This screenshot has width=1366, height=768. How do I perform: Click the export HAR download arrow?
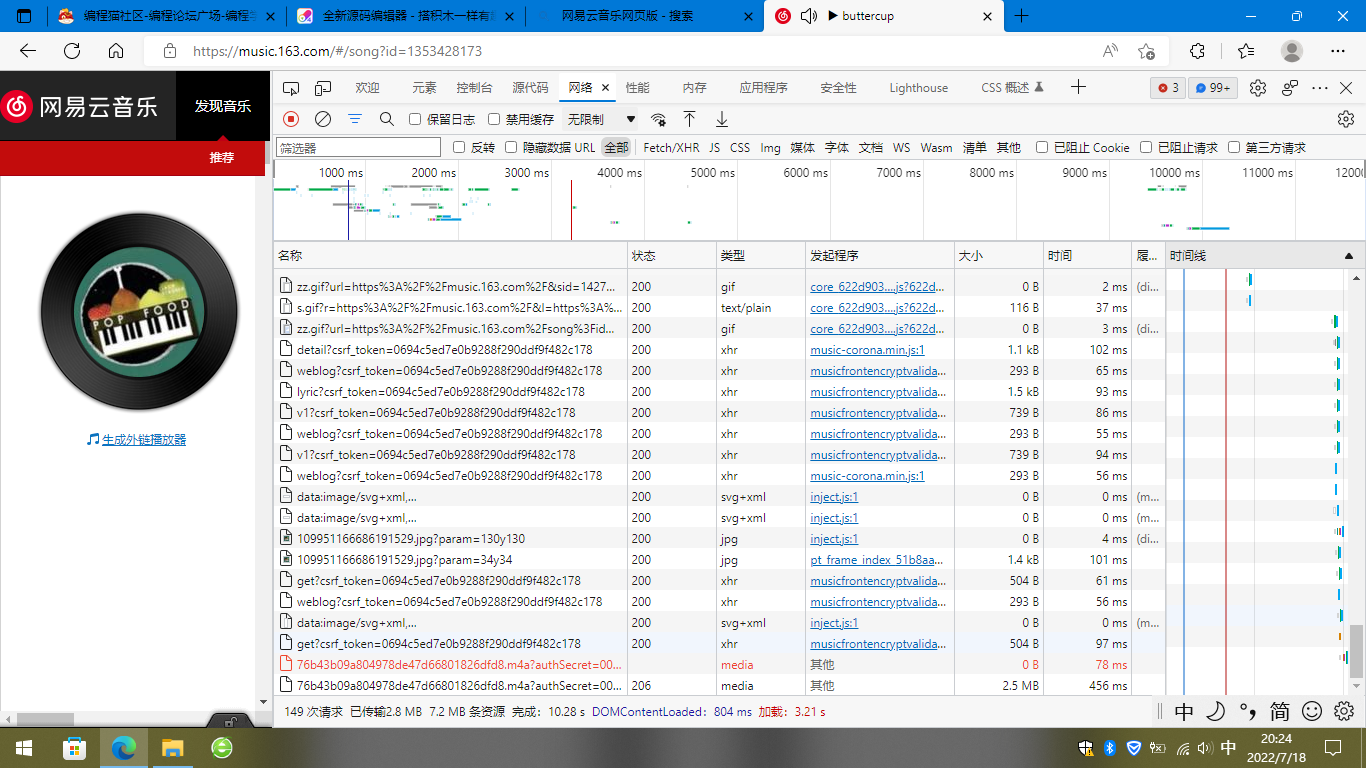[721, 119]
